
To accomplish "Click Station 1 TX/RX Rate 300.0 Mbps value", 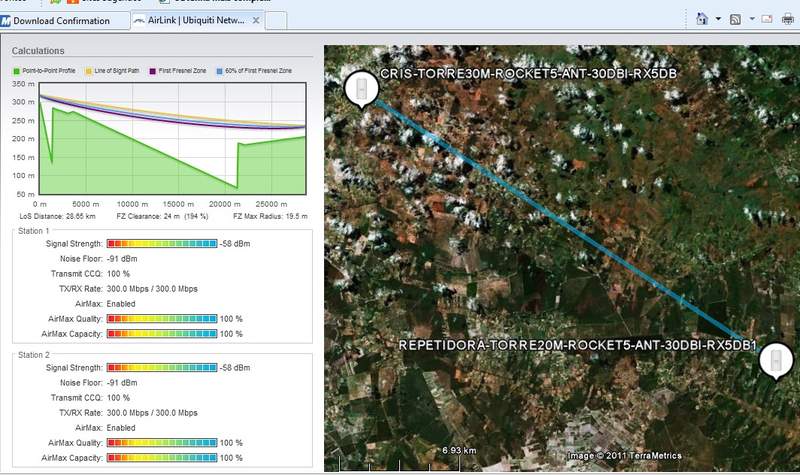I will pos(152,289).
